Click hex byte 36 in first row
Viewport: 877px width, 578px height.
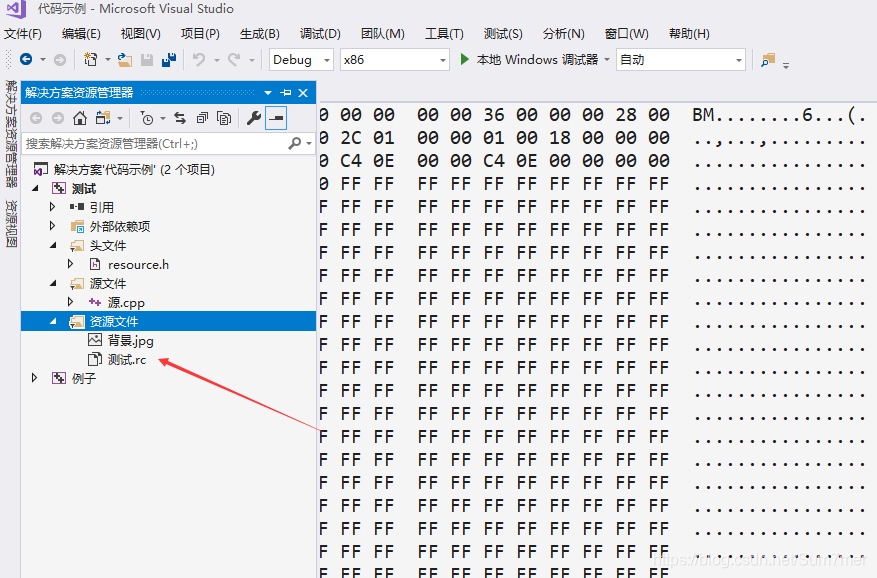(x=494, y=115)
